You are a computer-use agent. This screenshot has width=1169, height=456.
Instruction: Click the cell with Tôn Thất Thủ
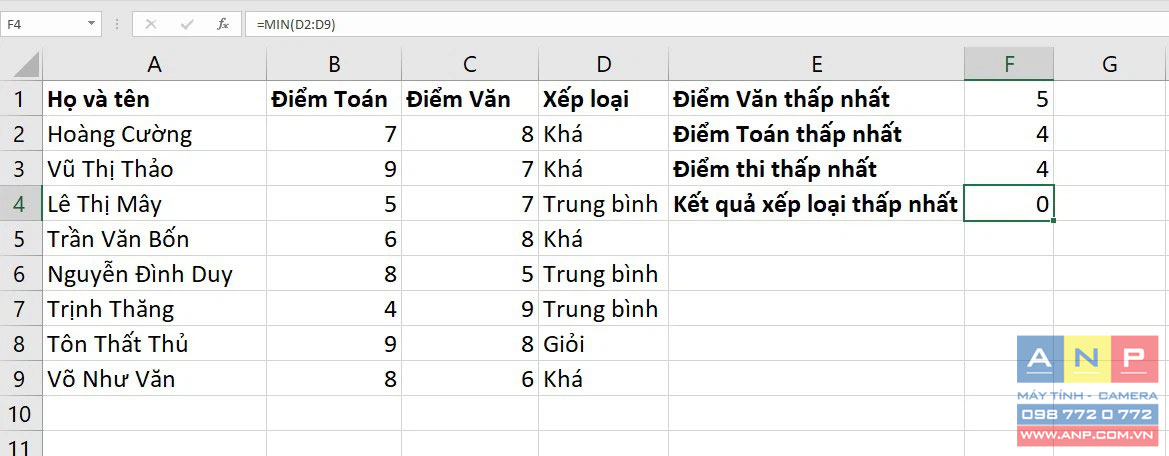[x=154, y=343]
